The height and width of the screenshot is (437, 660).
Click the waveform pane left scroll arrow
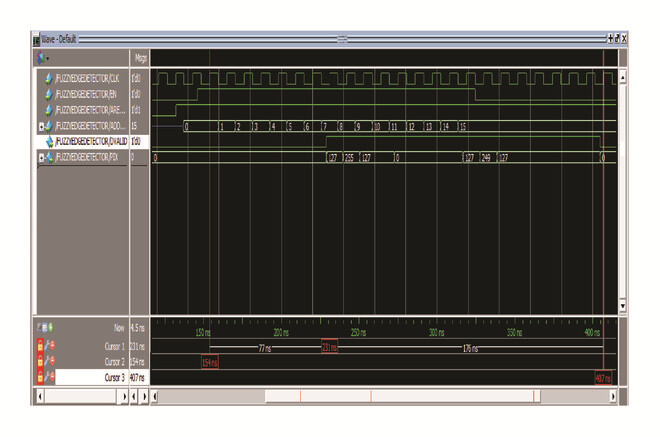155,397
